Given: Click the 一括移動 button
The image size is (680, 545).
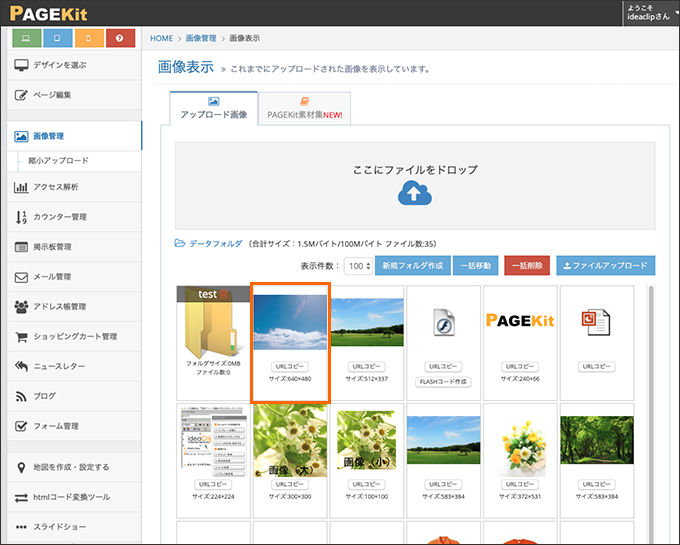Looking at the screenshot, I should tap(475, 265).
